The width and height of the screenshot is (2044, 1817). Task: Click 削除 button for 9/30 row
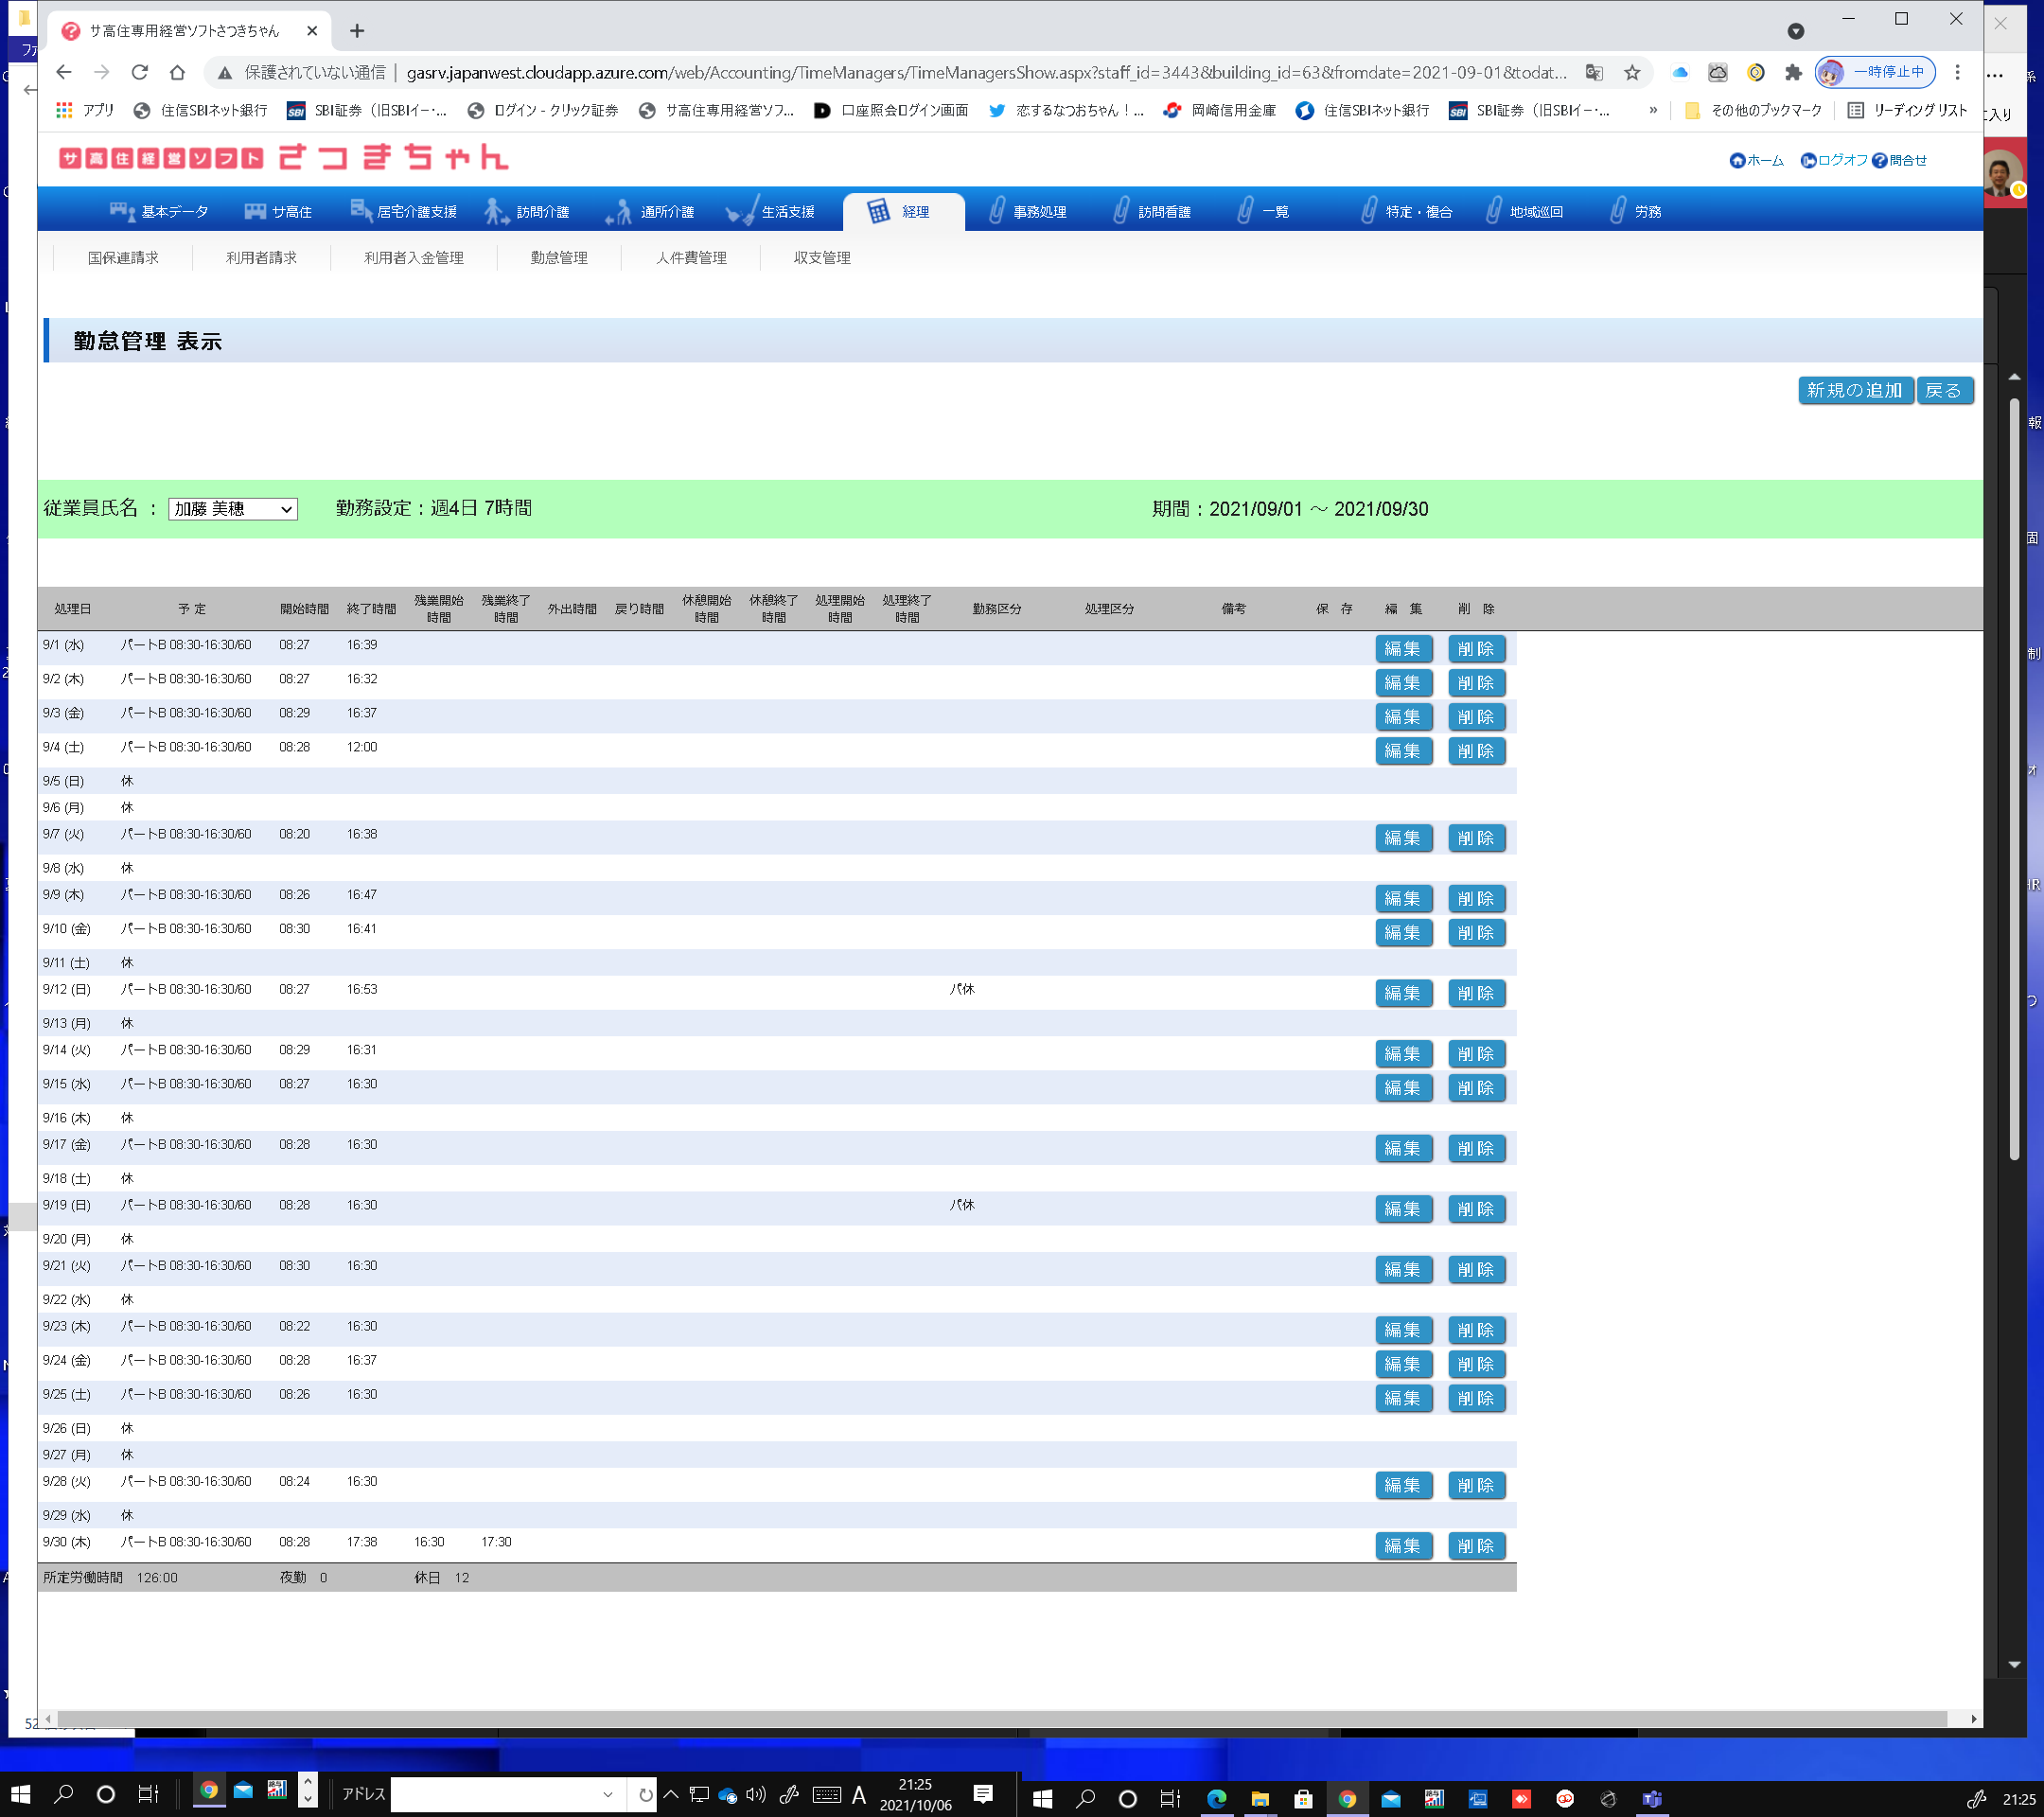pyautogui.click(x=1475, y=1545)
